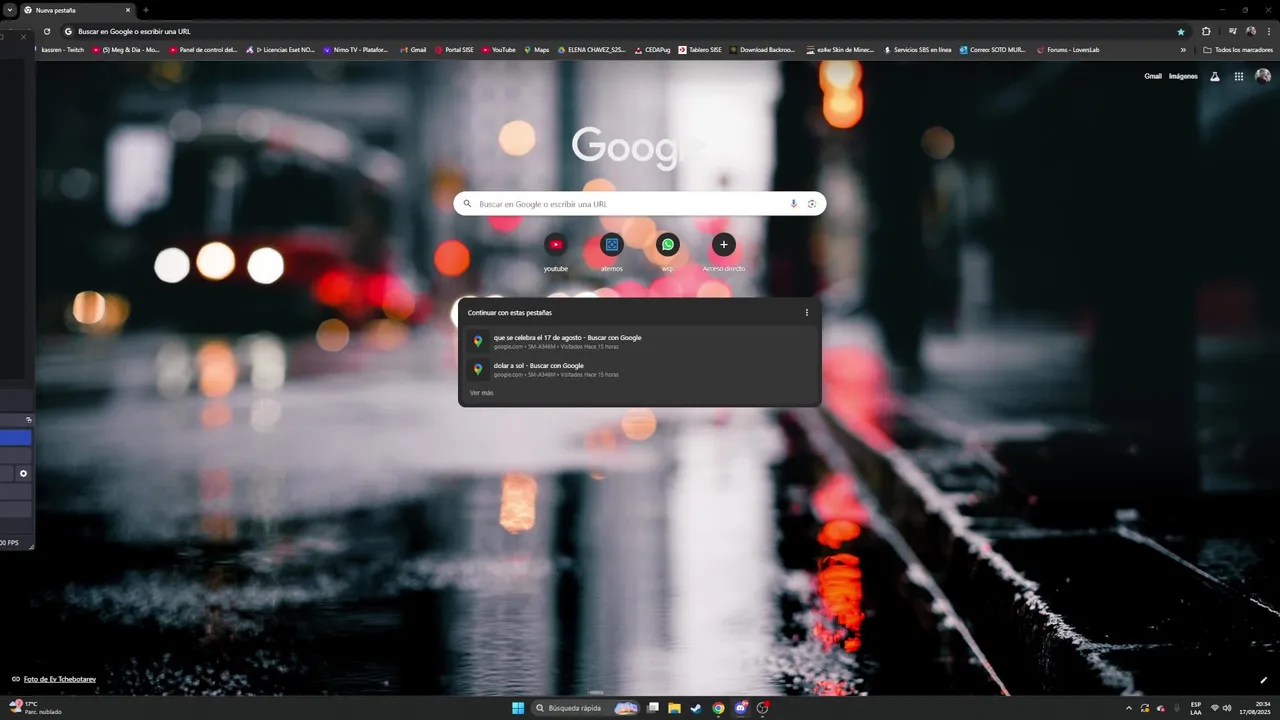
Task: Open the ez4w Skin de Minecraft bookmark
Action: pos(840,50)
